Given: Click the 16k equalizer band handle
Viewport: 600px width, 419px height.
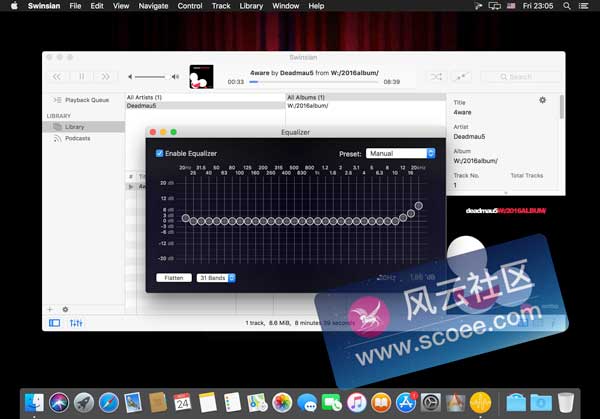Looking at the screenshot, I should (411, 214).
